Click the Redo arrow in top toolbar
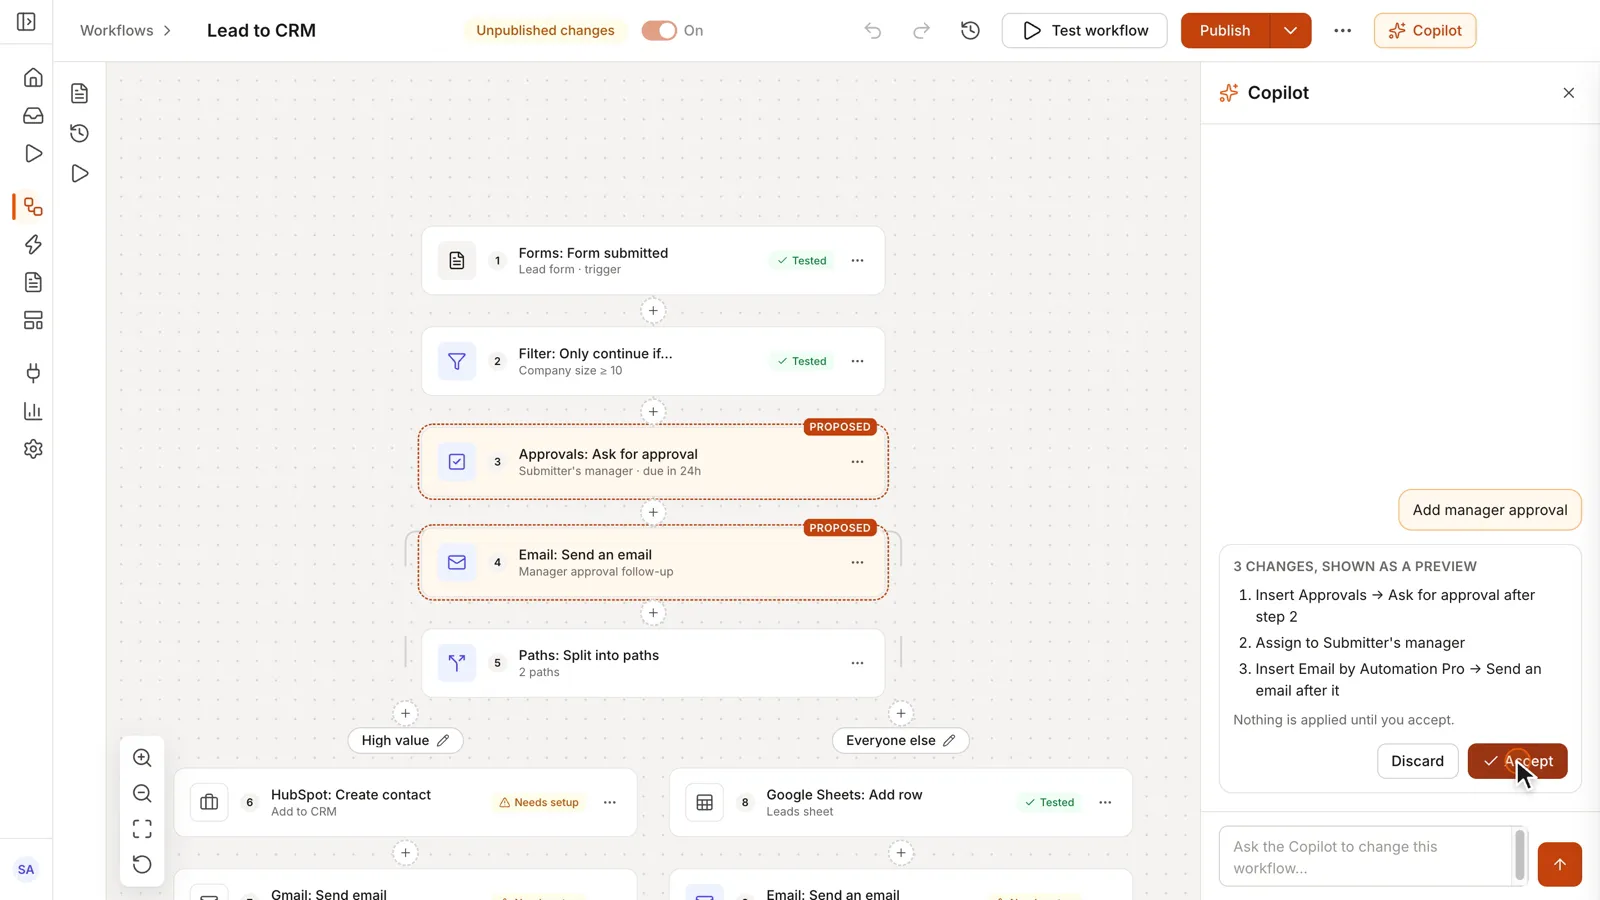The image size is (1600, 900). pyautogui.click(x=921, y=31)
